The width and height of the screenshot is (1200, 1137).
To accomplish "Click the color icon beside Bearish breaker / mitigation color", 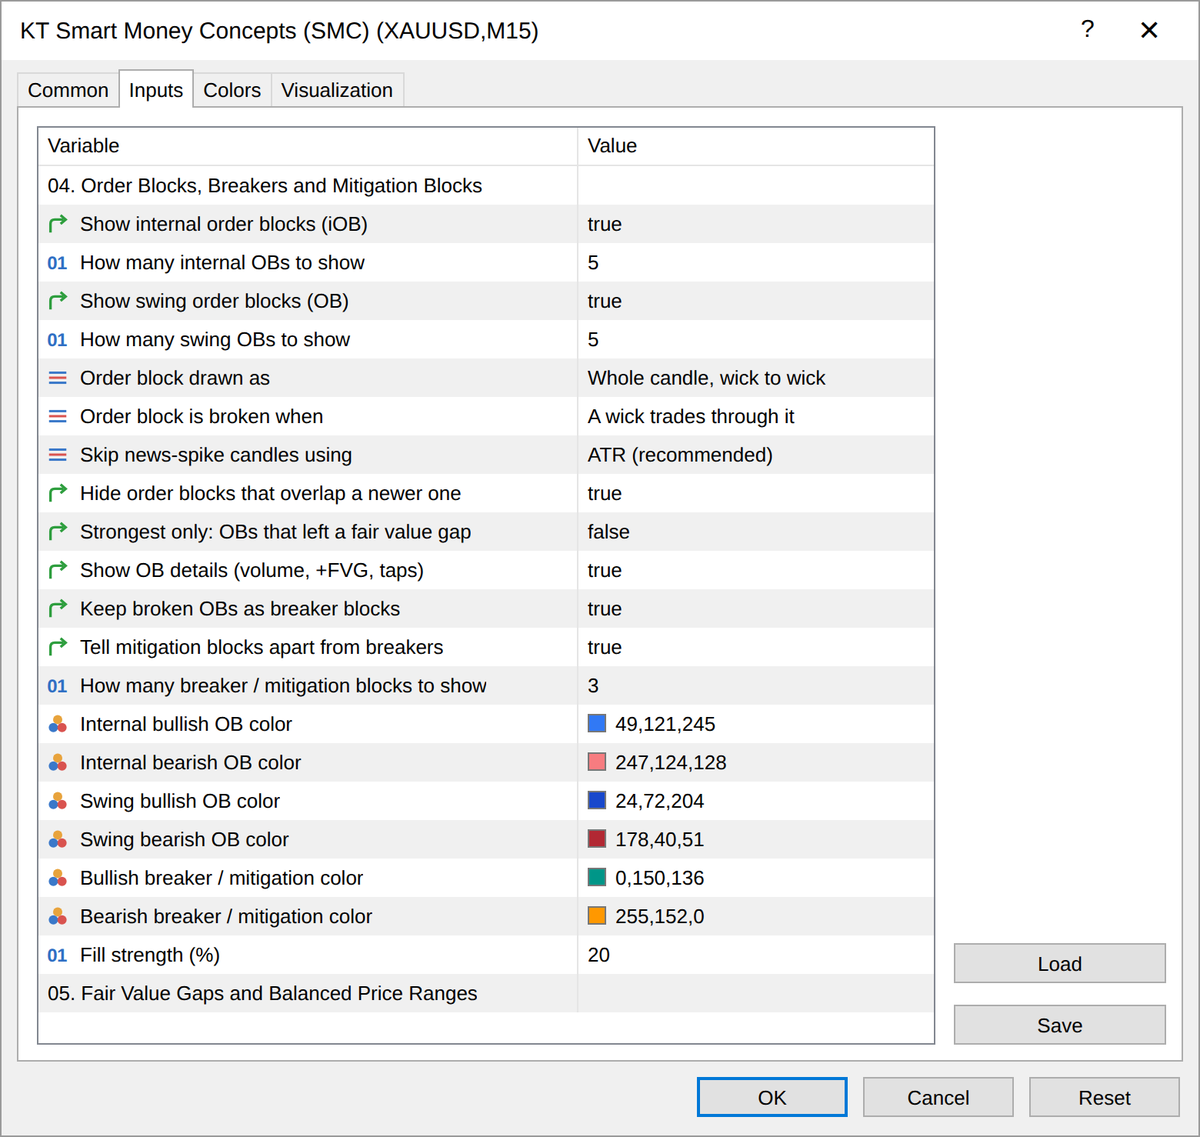I will tap(58, 917).
